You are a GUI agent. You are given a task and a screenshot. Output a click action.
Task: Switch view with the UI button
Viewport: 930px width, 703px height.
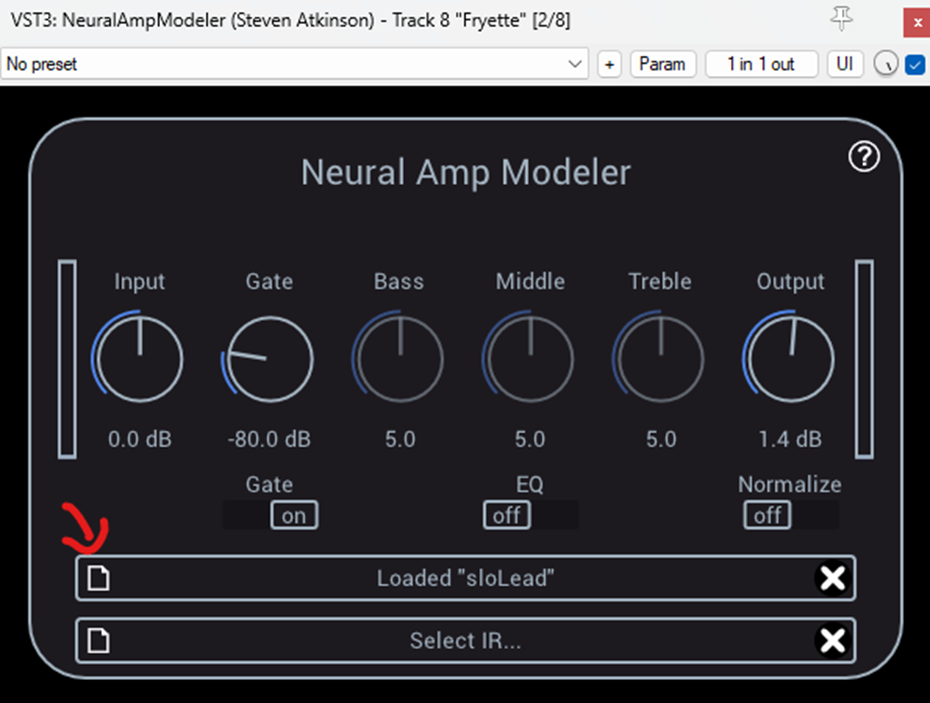coord(844,63)
